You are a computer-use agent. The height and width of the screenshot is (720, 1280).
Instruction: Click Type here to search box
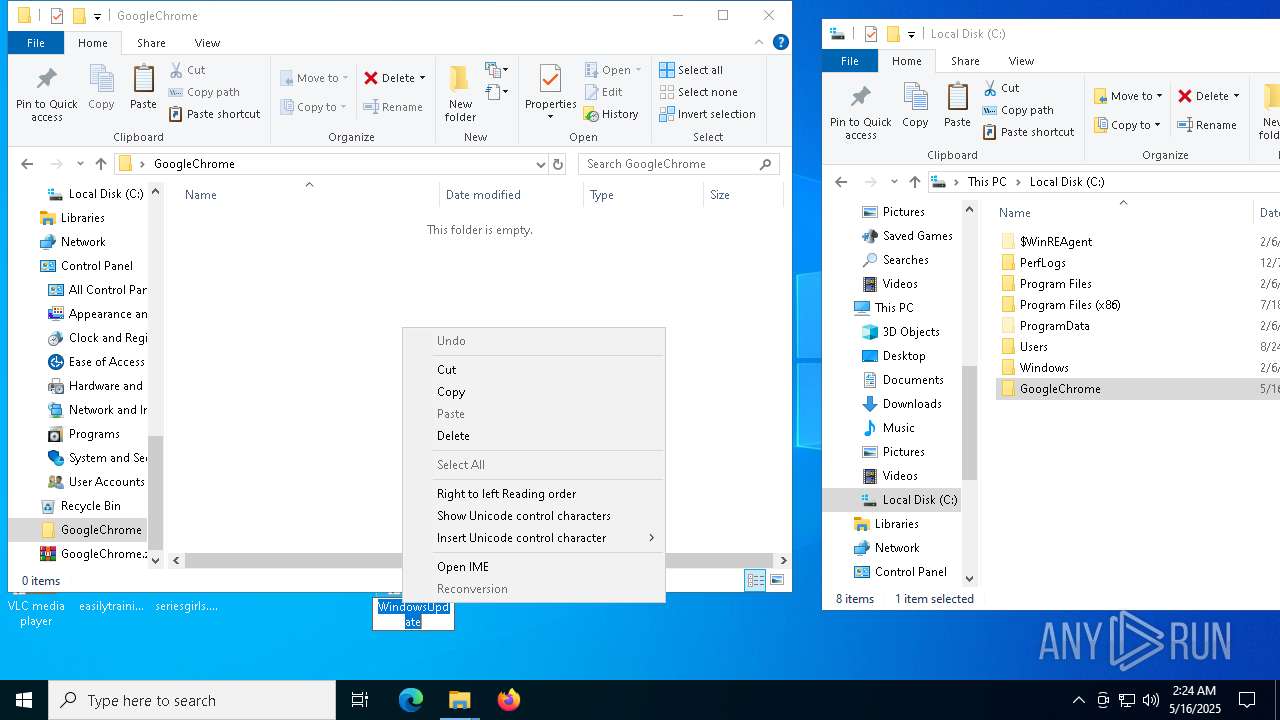[192, 700]
